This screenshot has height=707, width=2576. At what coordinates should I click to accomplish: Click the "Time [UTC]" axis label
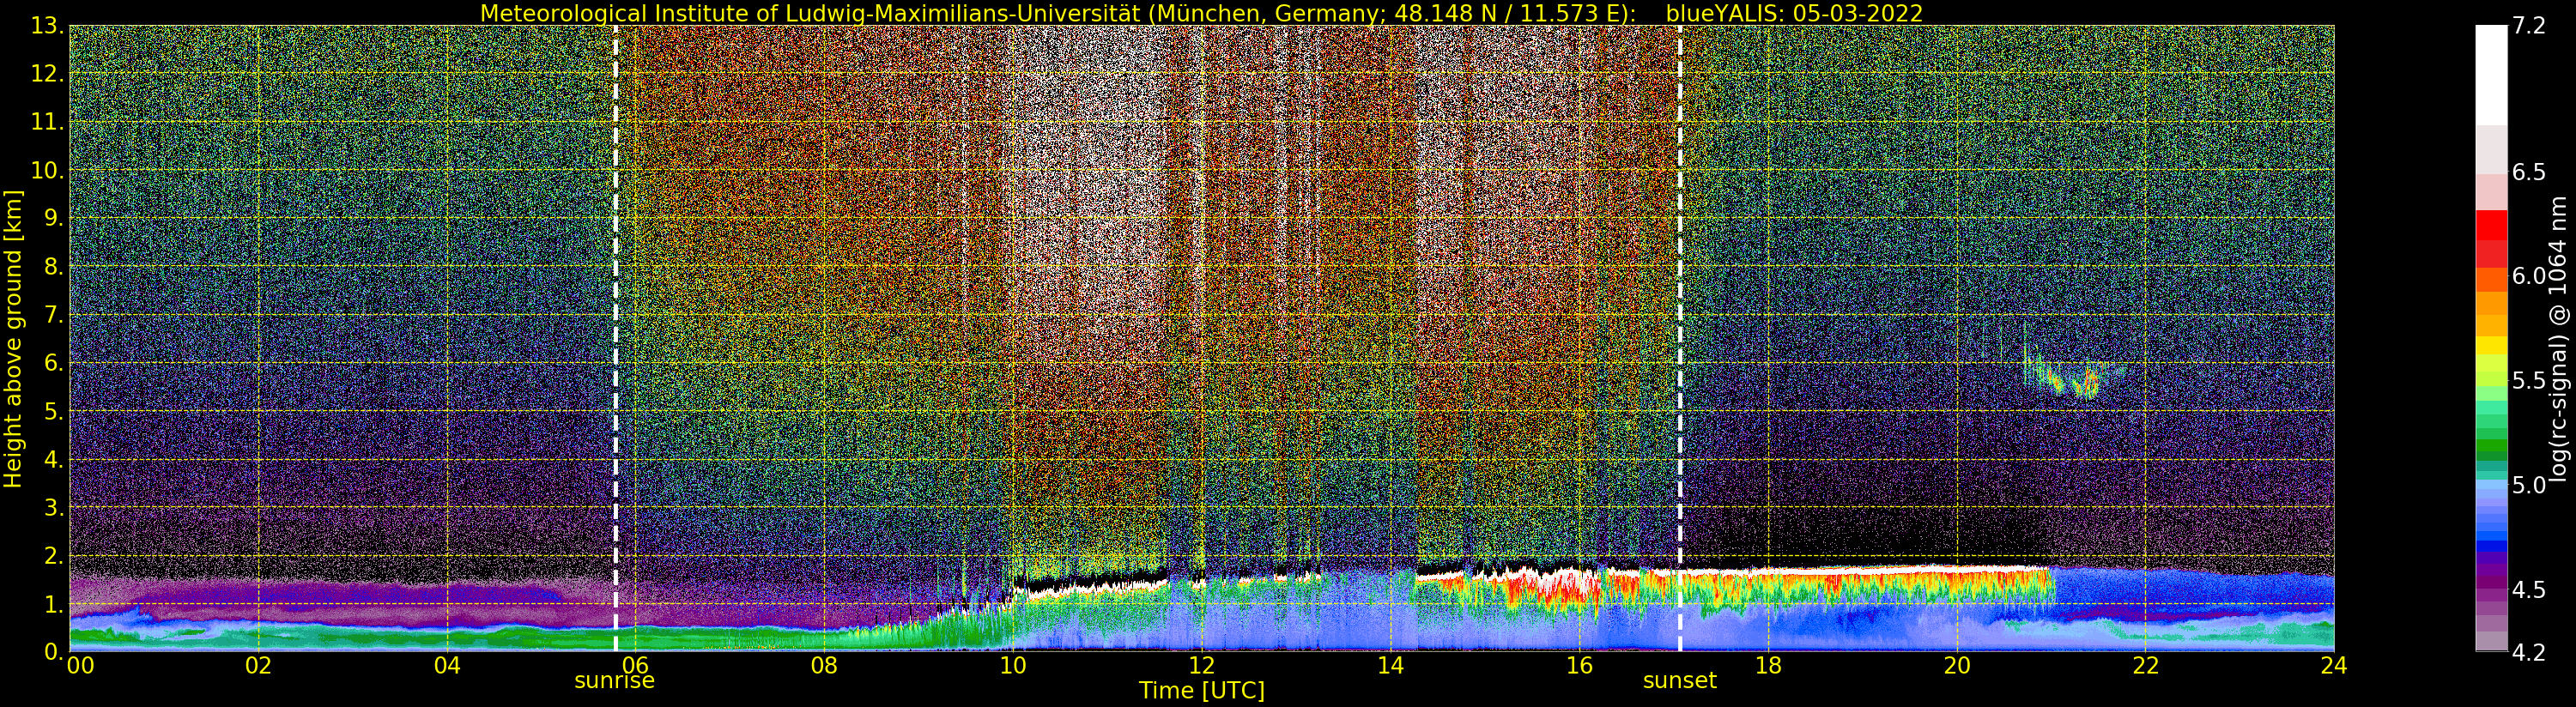[1202, 691]
